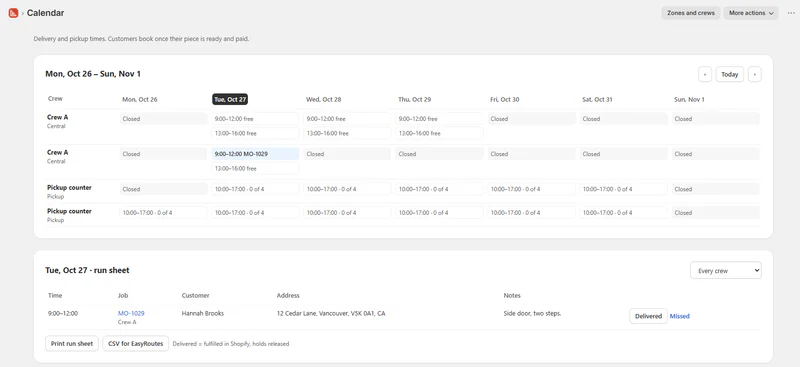Select the Thu, Oct 29 column header
Image resolution: width=800 pixels, height=367 pixels.
[414, 99]
